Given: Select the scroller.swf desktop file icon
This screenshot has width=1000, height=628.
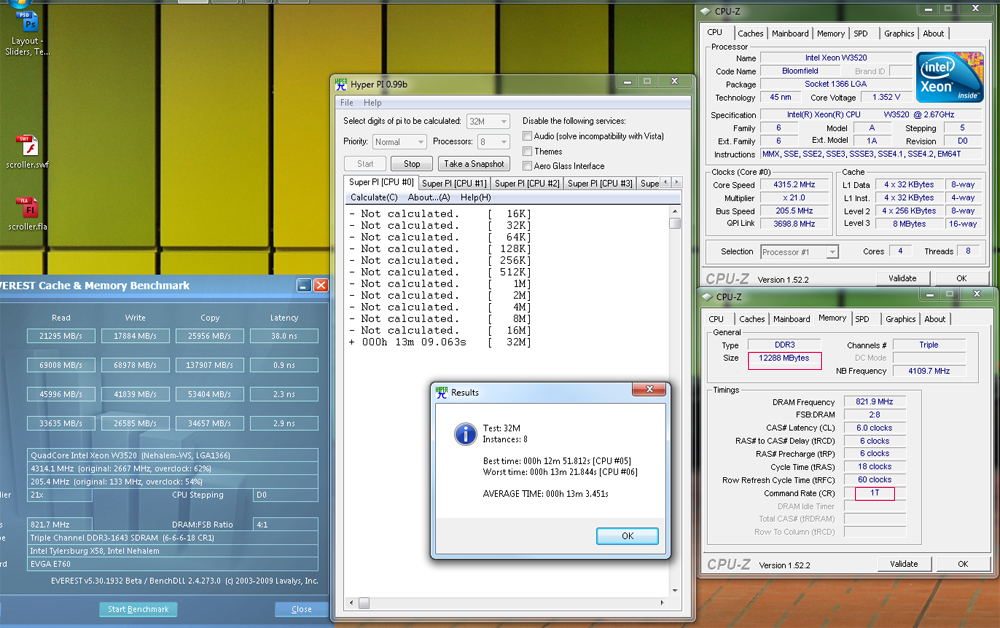Looking at the screenshot, I should click(x=27, y=152).
